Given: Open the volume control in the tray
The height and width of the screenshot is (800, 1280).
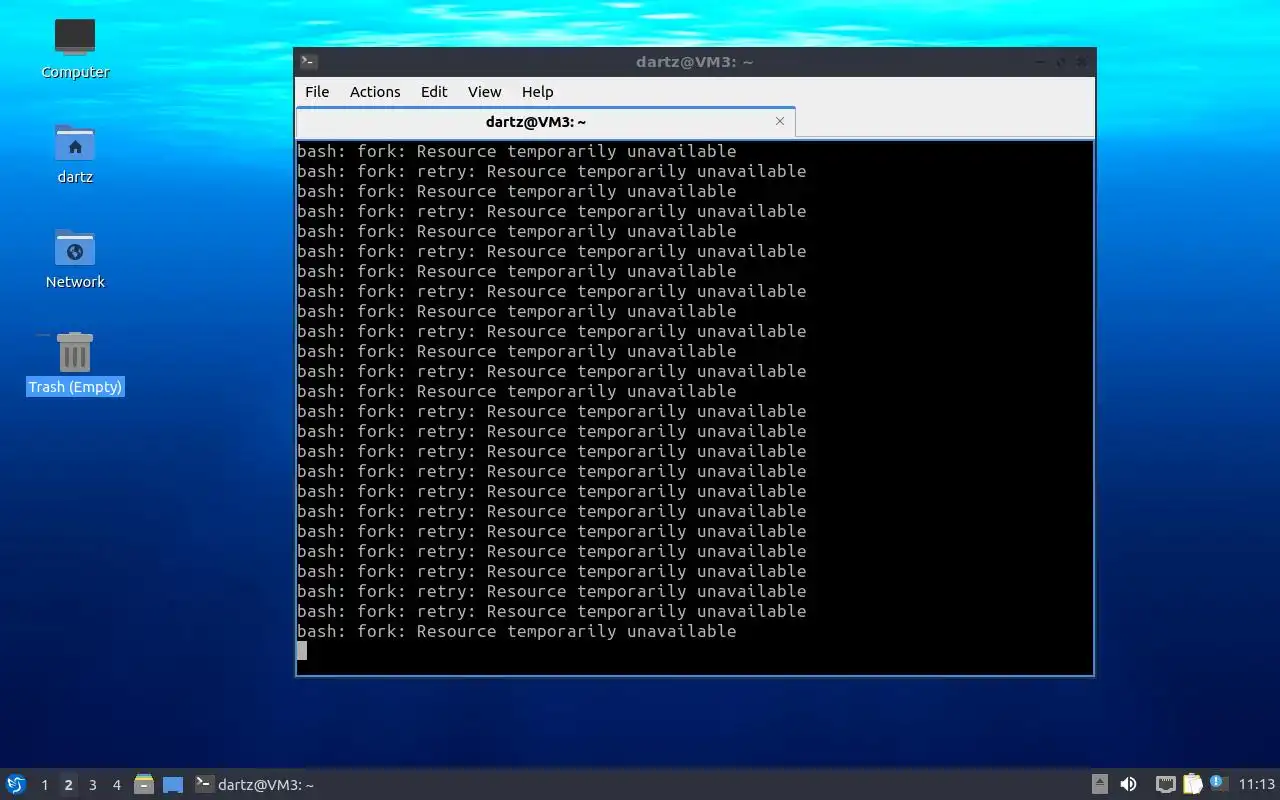Looking at the screenshot, I should coord(1128,784).
